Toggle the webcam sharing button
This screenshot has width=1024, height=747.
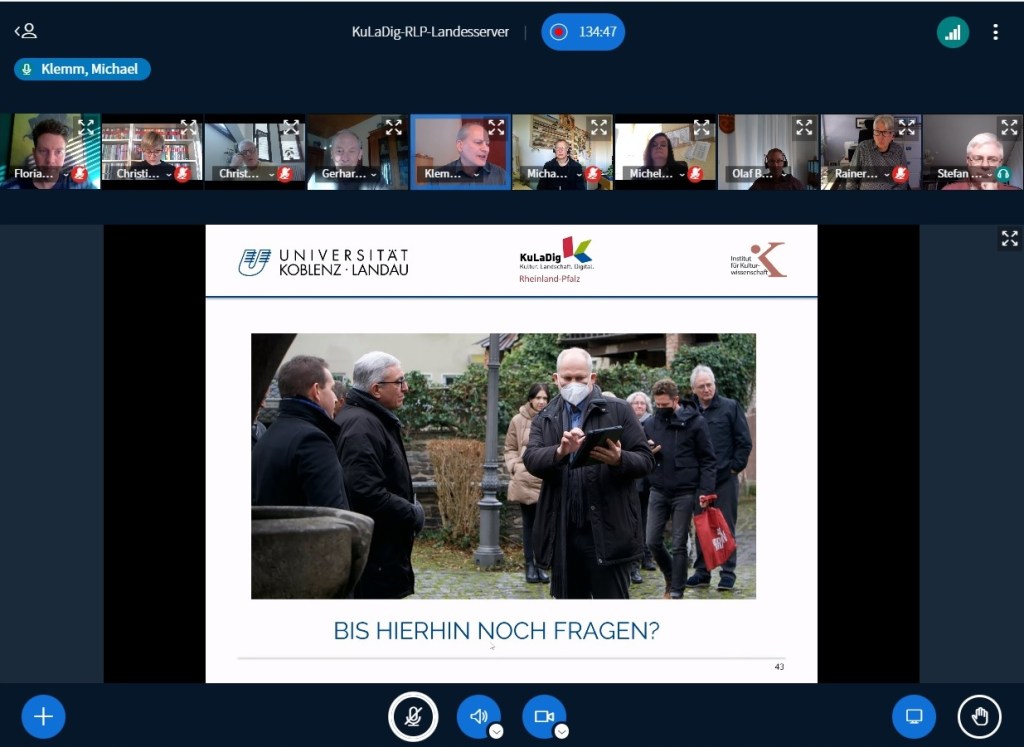coord(543,716)
